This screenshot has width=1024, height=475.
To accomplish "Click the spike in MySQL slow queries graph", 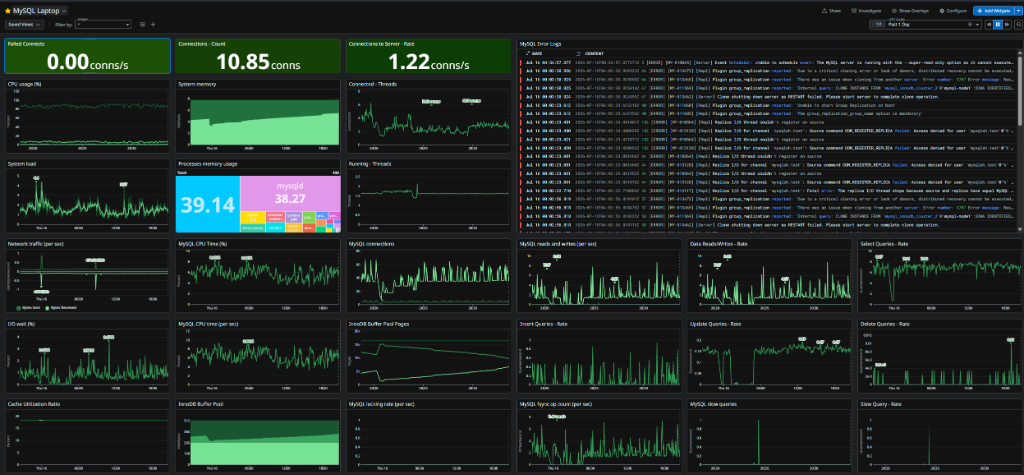I will tap(758, 441).
